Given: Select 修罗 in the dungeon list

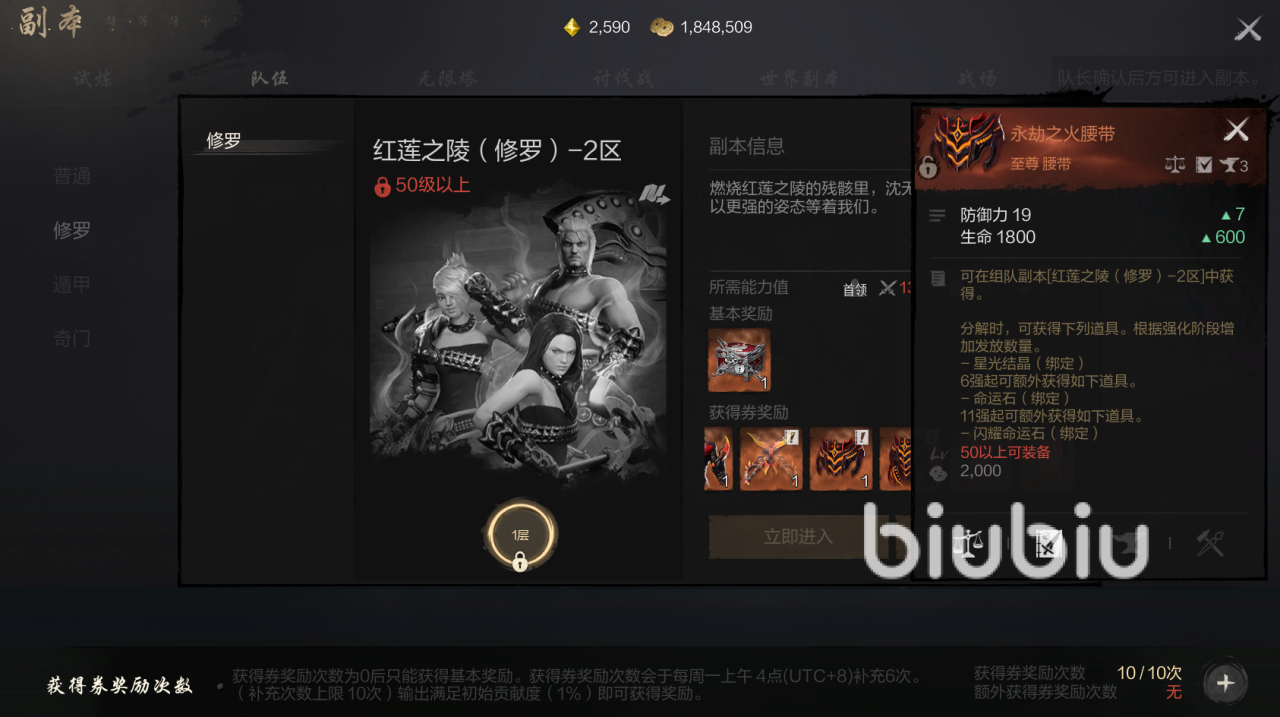Looking at the screenshot, I should [x=224, y=141].
